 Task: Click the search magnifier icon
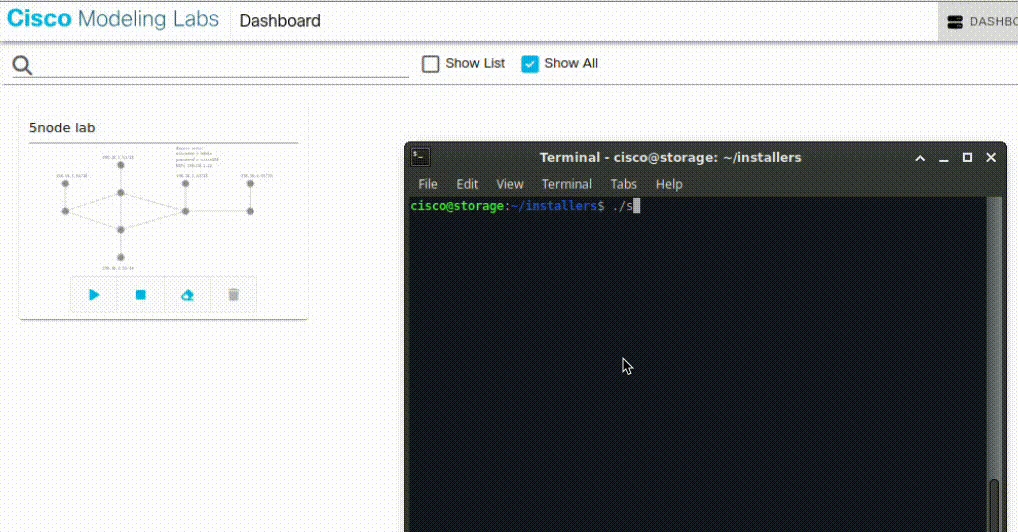(x=22, y=65)
